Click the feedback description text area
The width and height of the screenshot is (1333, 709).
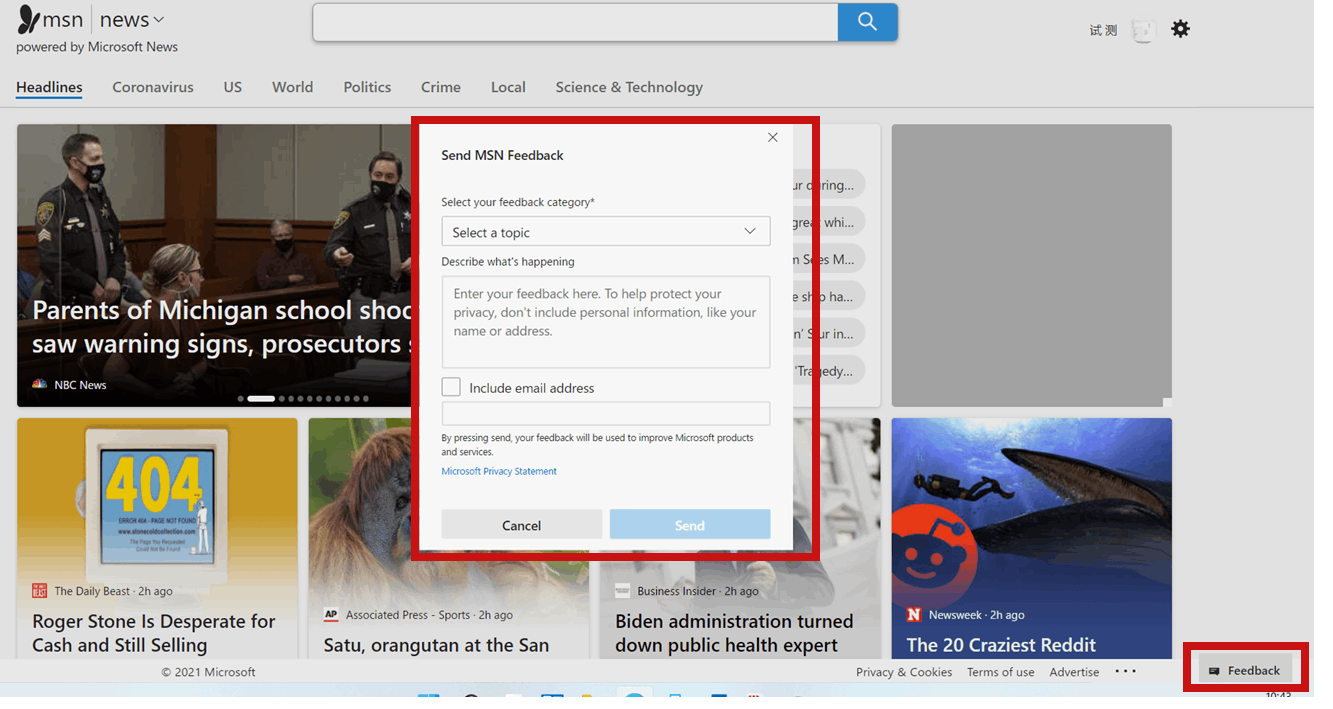coord(606,322)
